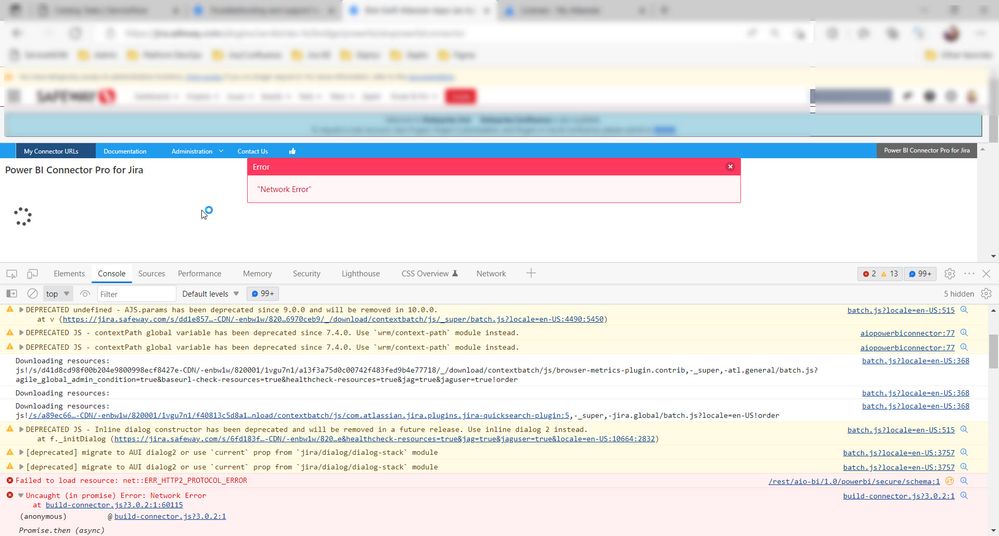Image resolution: width=999 pixels, height=536 pixels.
Task: Clear the console with the ban icon
Action: (32, 294)
